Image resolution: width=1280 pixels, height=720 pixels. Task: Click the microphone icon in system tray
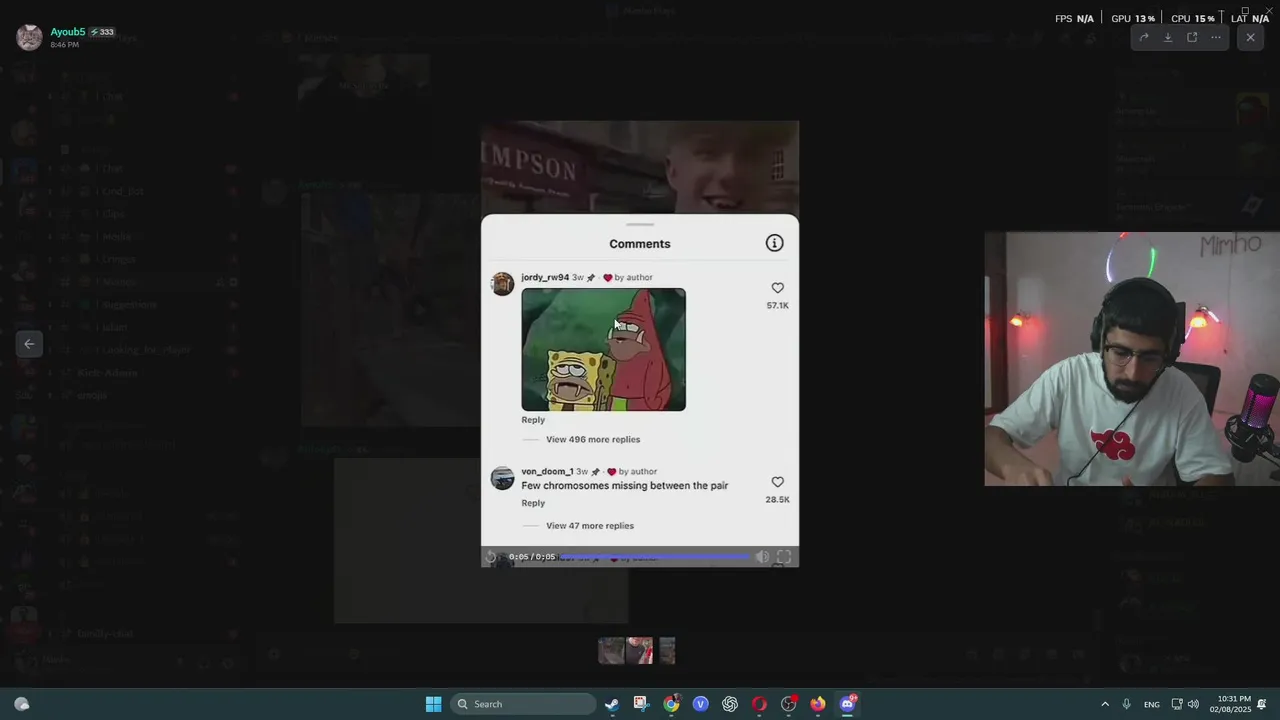tap(1127, 704)
